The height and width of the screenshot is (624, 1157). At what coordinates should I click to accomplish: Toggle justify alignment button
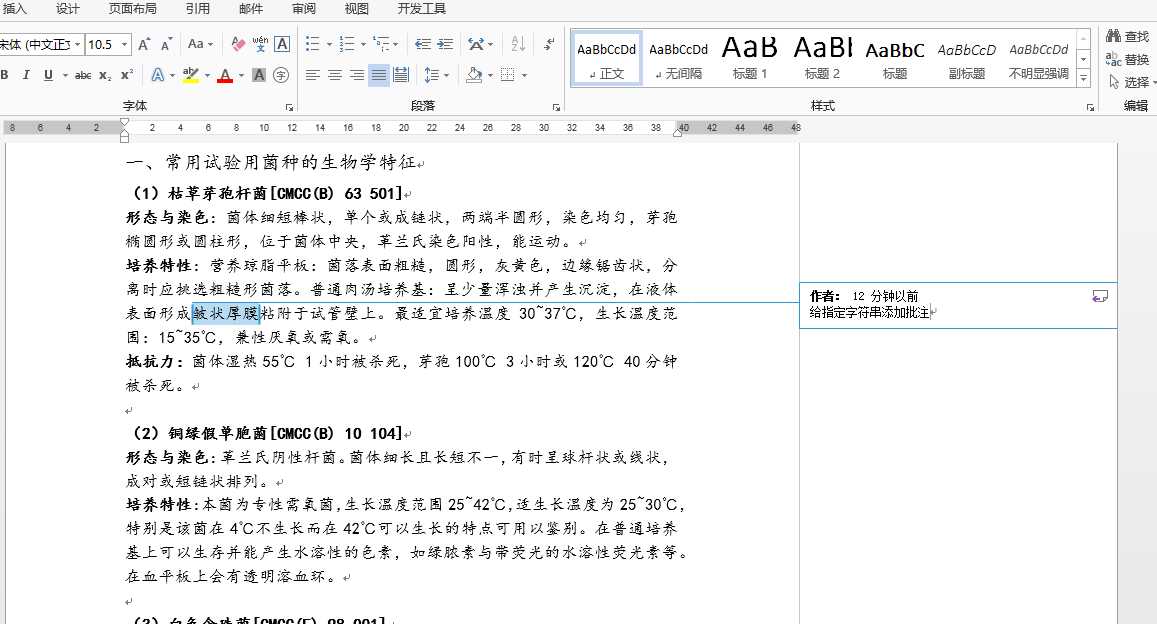click(x=379, y=74)
